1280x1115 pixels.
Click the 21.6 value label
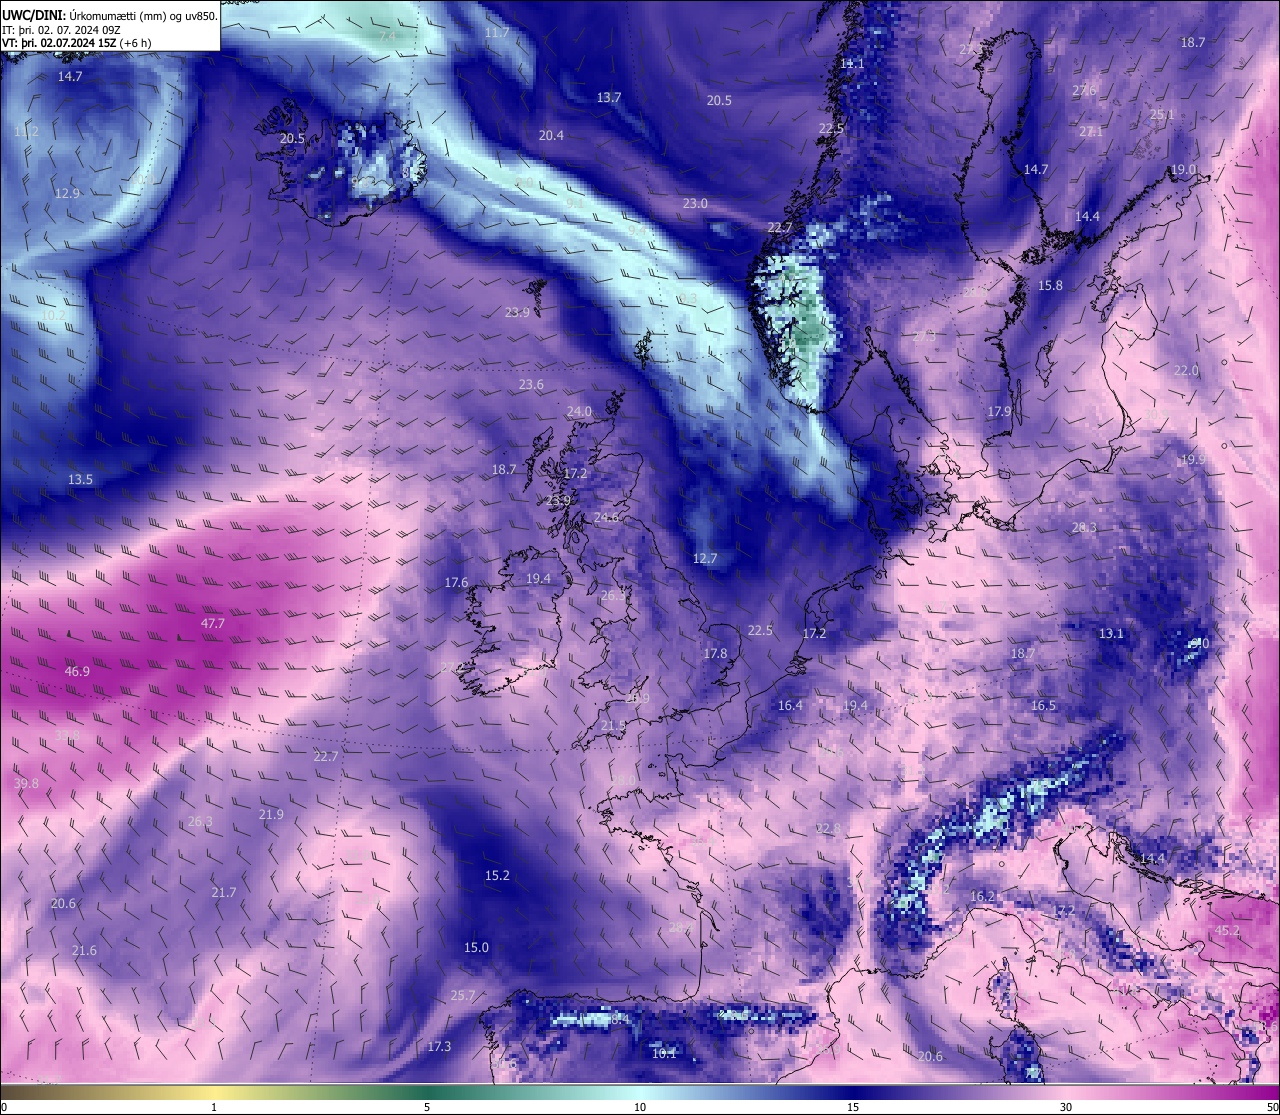[x=84, y=950]
